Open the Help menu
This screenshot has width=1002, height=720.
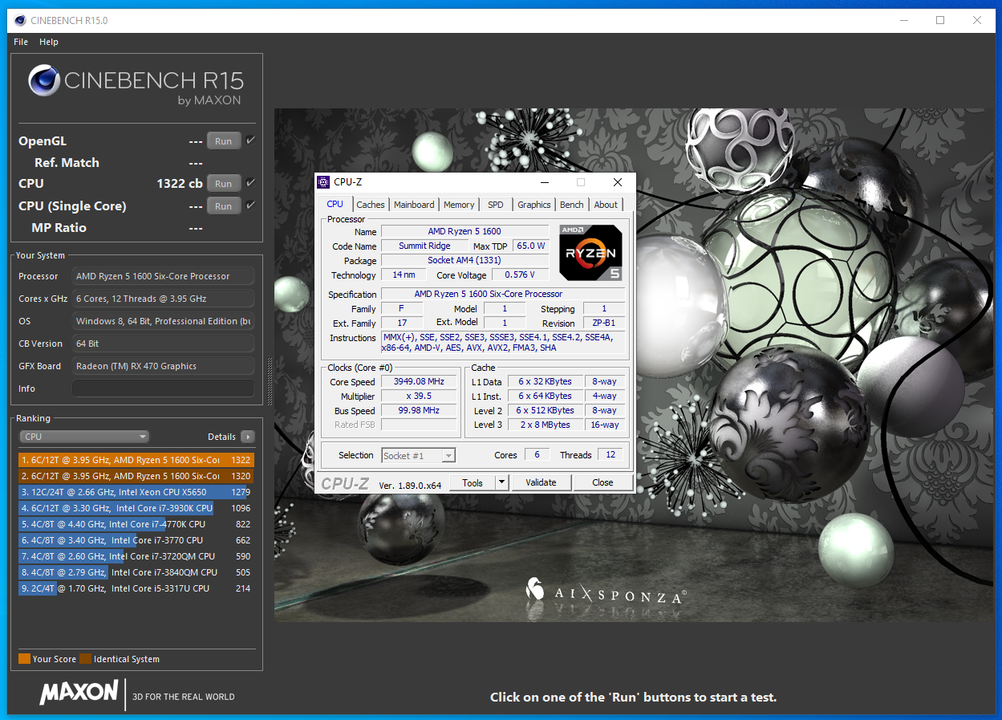point(49,42)
